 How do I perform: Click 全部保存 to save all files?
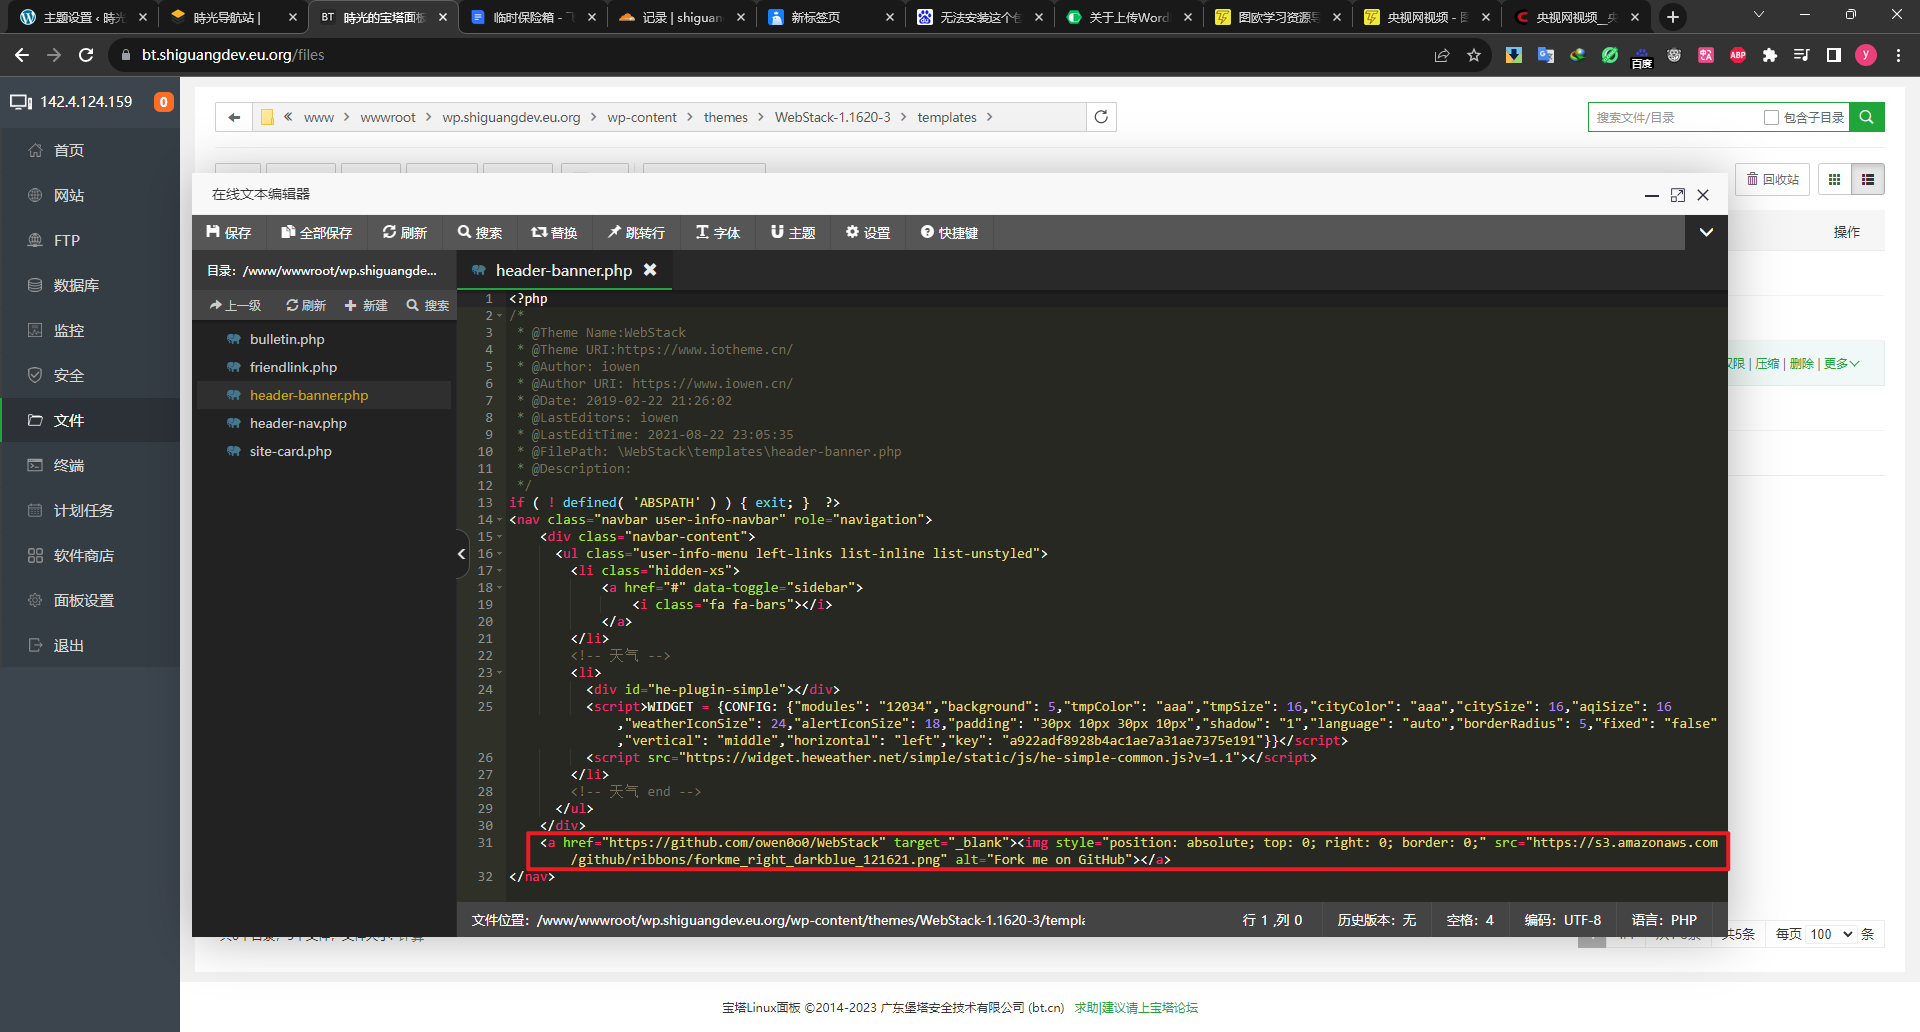pyautogui.click(x=316, y=232)
